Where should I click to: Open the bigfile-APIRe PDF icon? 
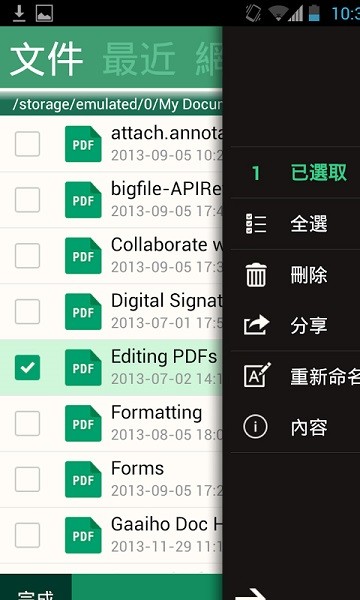(83, 200)
